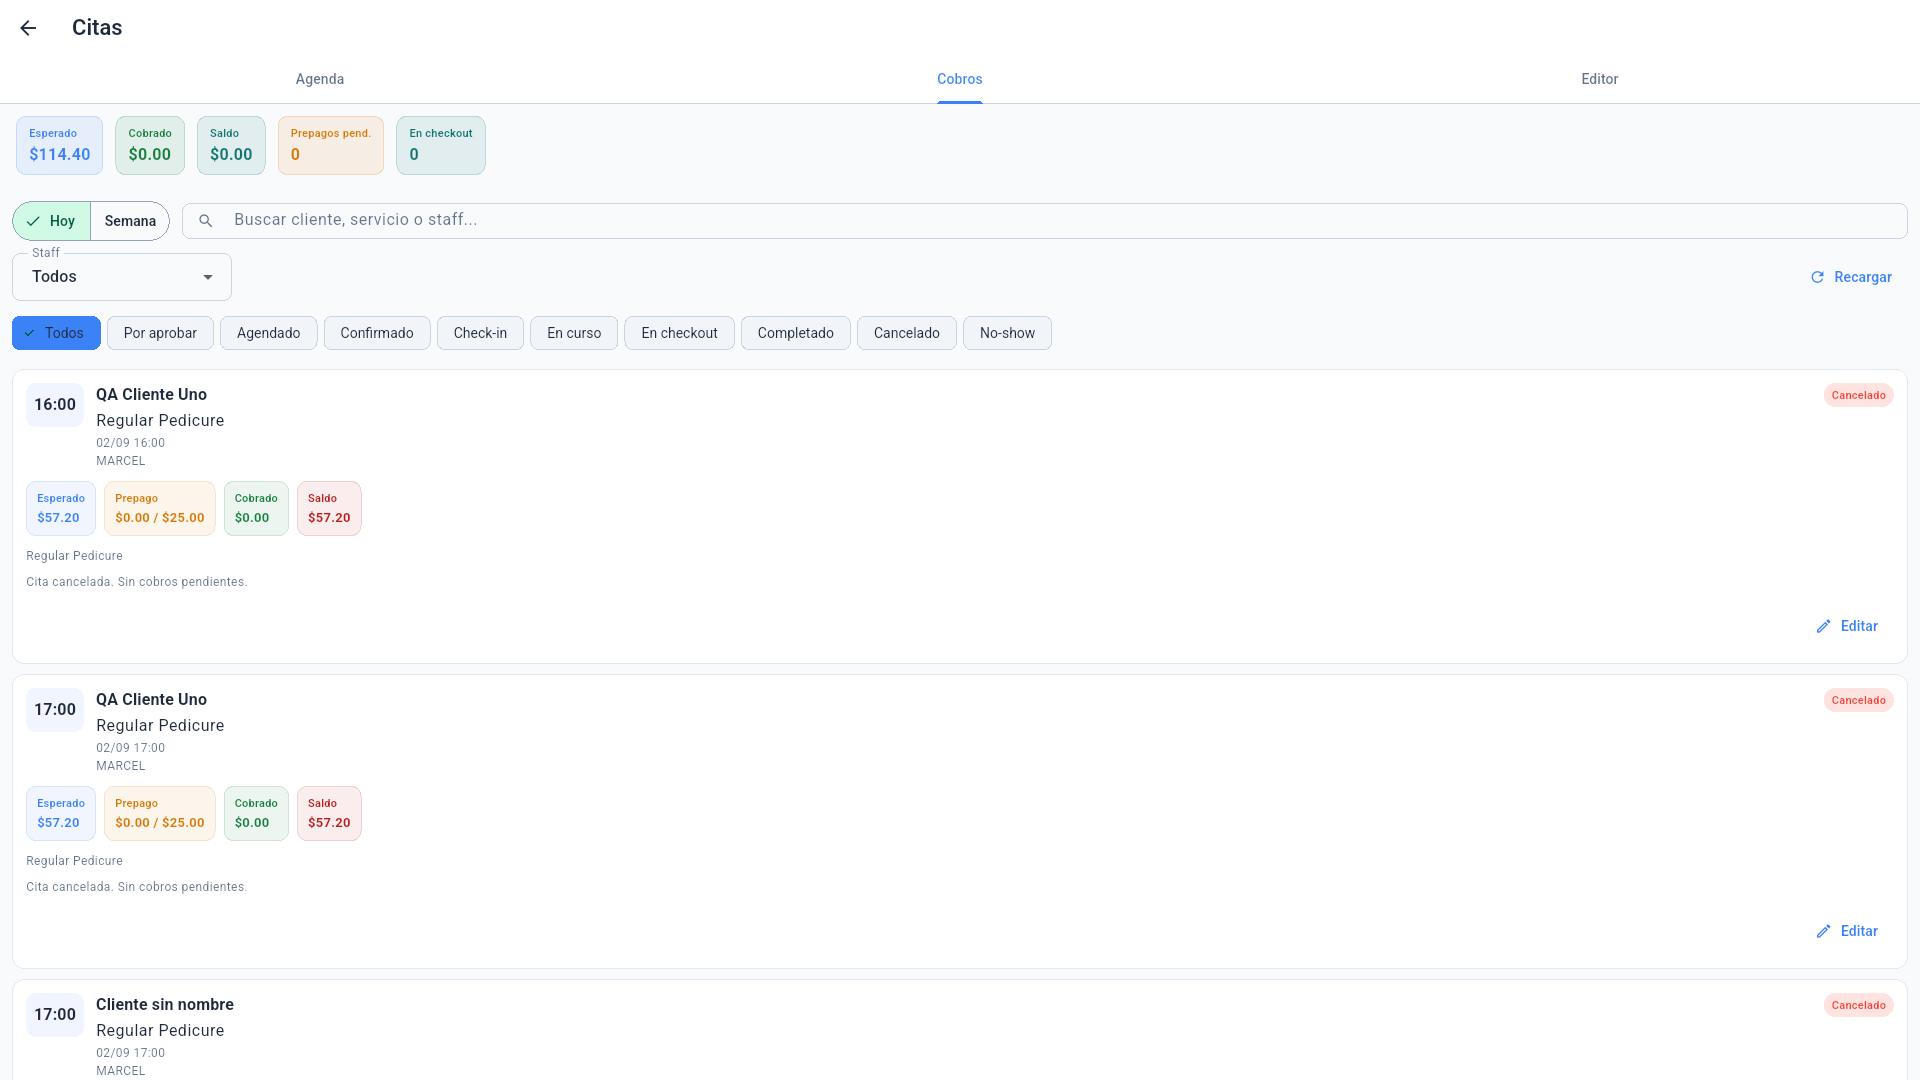The height and width of the screenshot is (1080, 1920).
Task: Click the Cobrado $0.00 box on the 16:00 appointment
Action: (256, 508)
